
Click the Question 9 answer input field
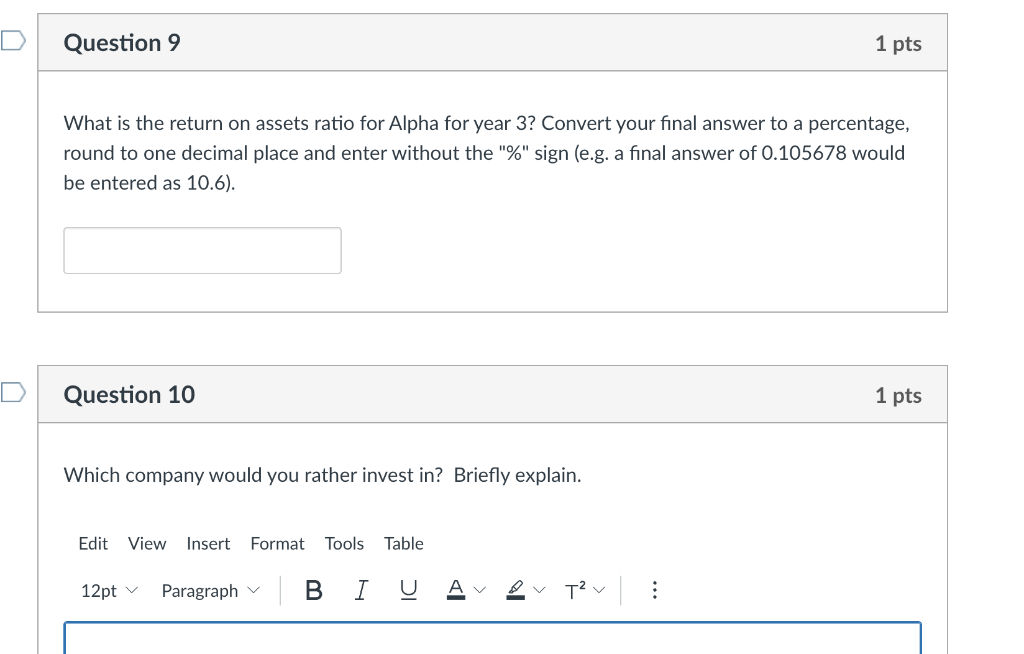202,250
